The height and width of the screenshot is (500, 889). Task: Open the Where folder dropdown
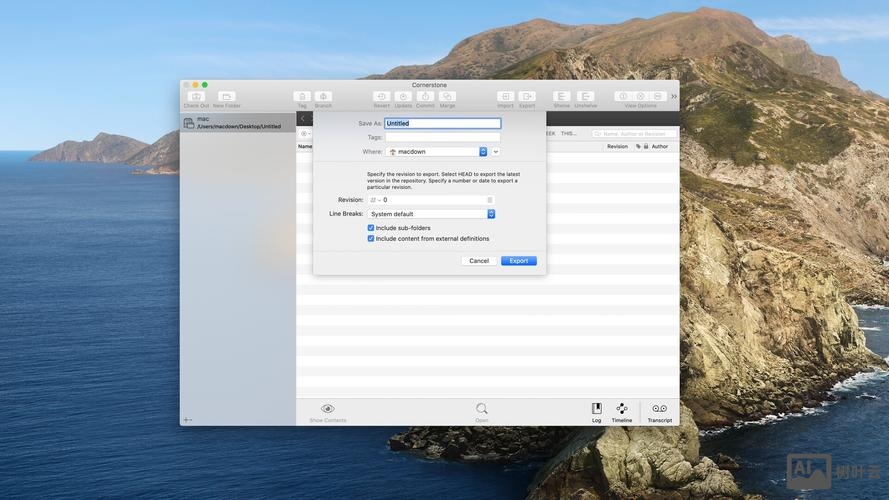point(437,152)
